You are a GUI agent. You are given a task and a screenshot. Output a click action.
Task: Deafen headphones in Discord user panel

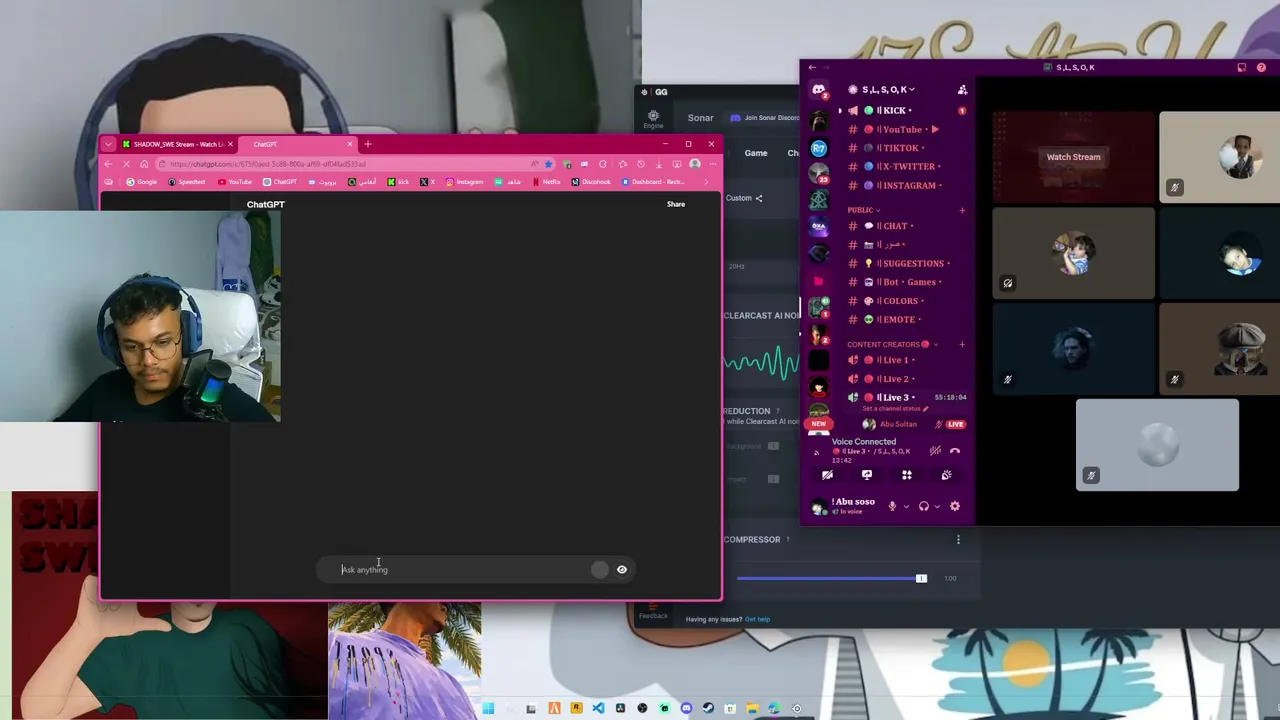923,506
